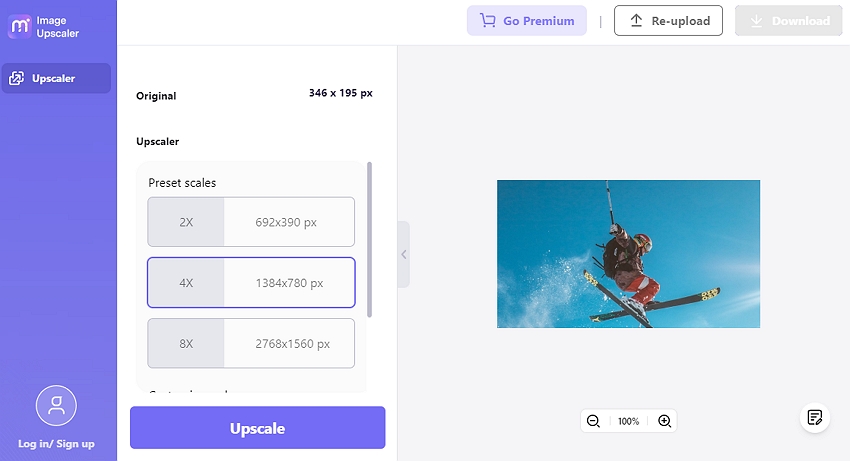Screen dimensions: 850x461
Task: Click the preset scales panel scrollbar
Action: click(370, 240)
